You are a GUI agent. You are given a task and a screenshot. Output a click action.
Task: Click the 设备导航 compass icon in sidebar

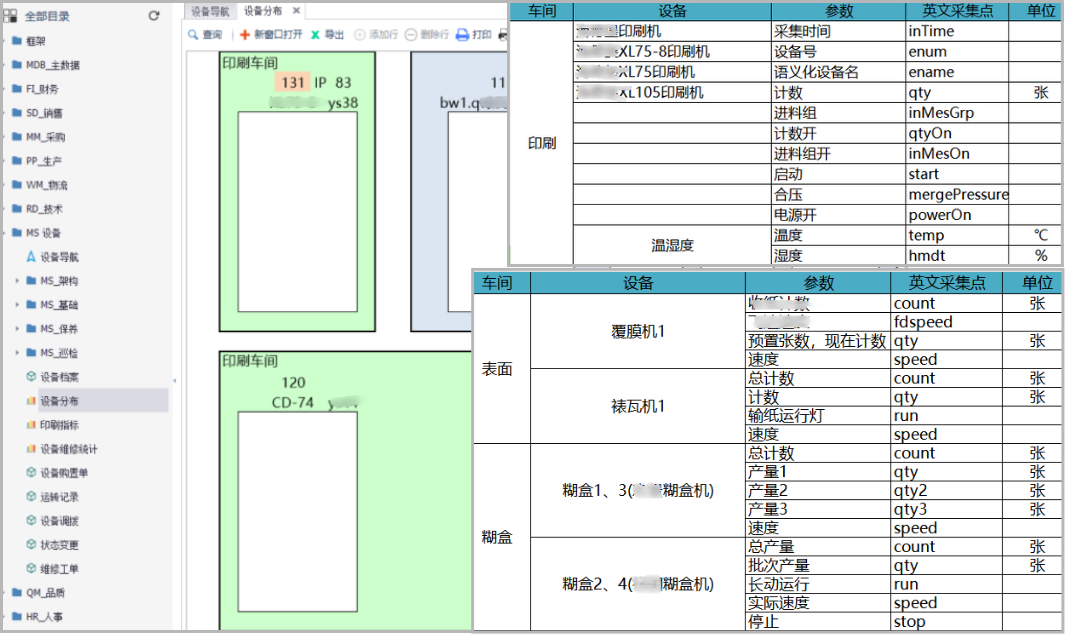coord(31,257)
